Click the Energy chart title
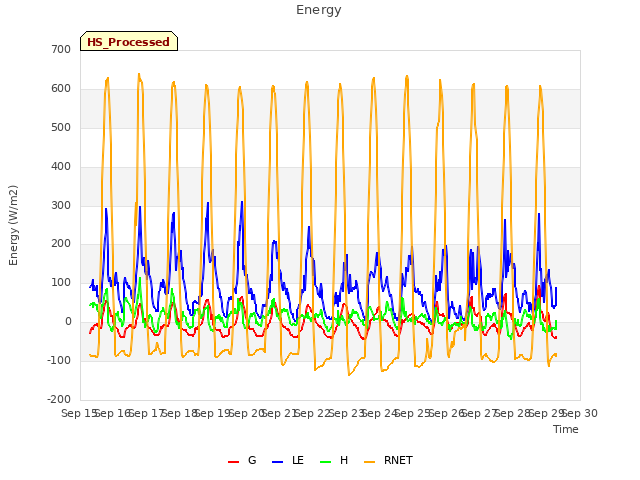Image resolution: width=640 pixels, height=480 pixels. [x=319, y=10]
